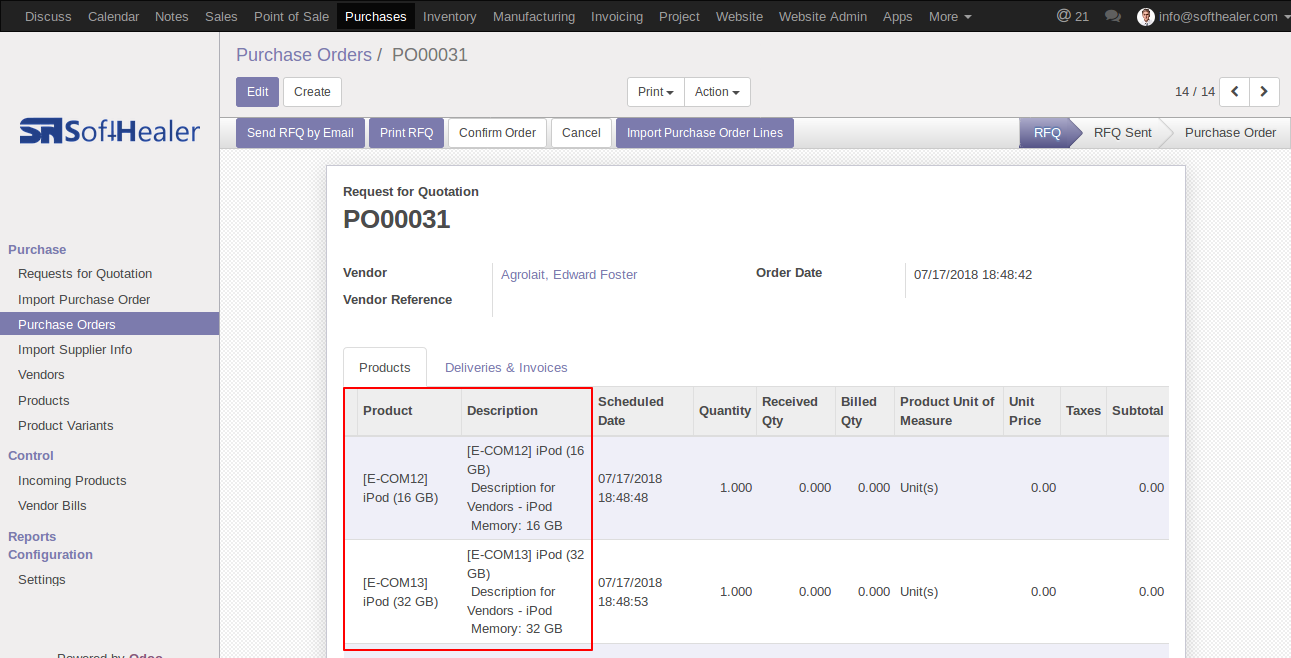Open the Notes menu

pyautogui.click(x=172, y=16)
